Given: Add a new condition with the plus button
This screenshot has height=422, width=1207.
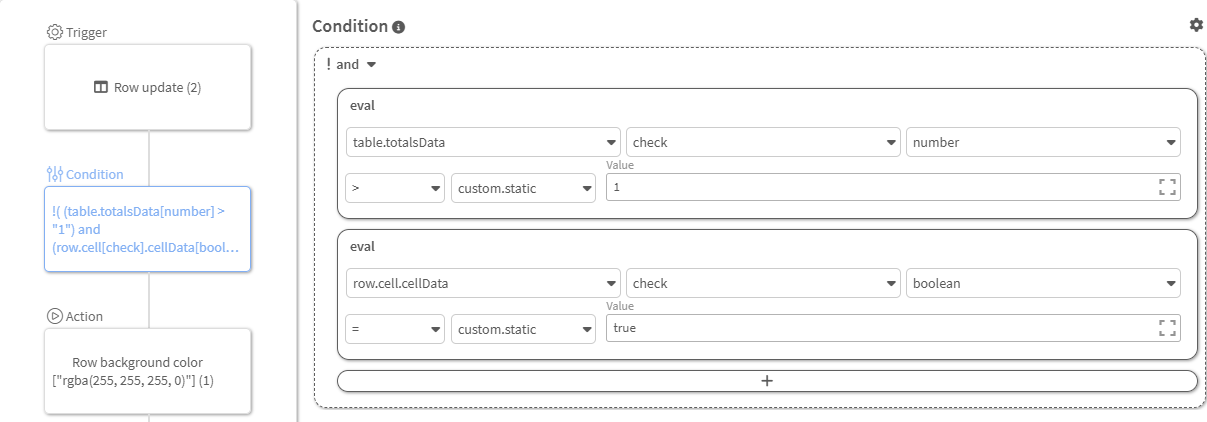Looking at the screenshot, I should coord(767,381).
